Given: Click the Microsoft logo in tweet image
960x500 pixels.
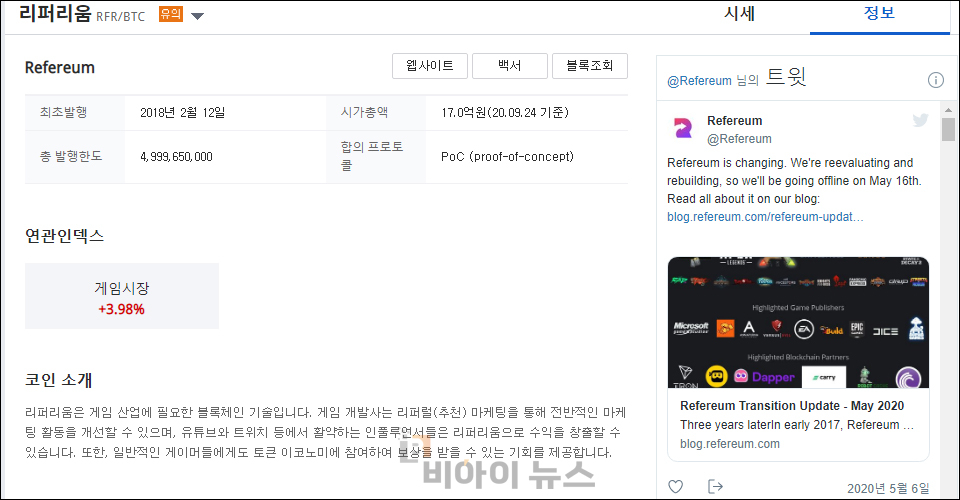Looking at the screenshot, I should pyautogui.click(x=691, y=329).
